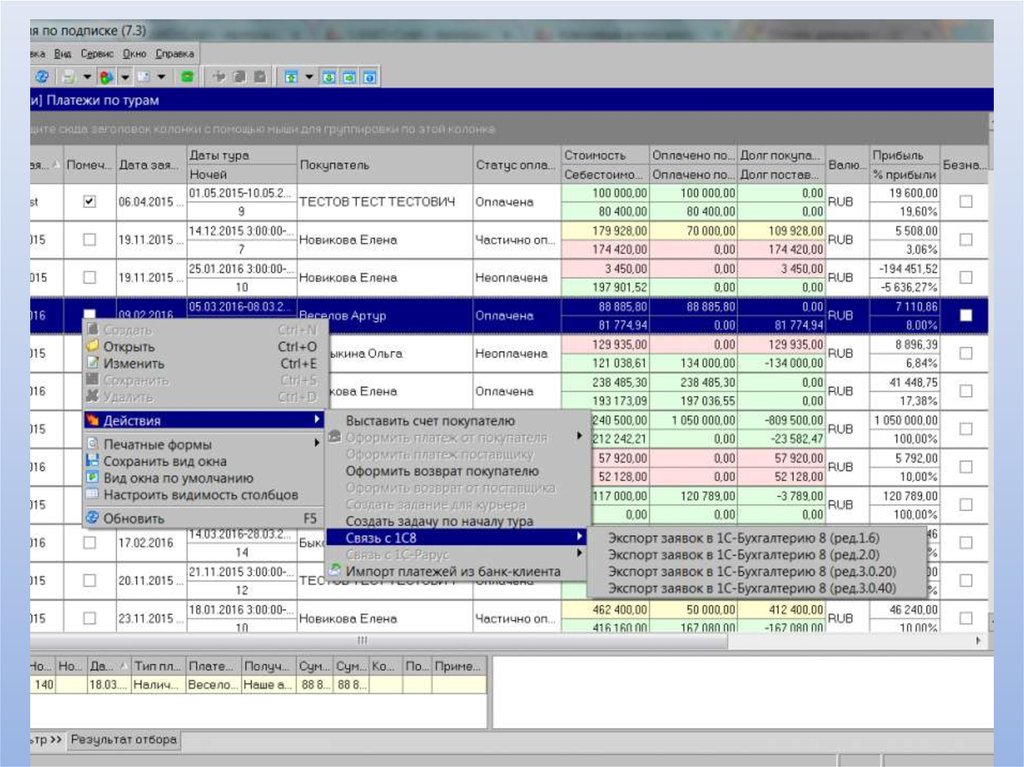Toggle Безна. checkbox in the Веселов Артур row
1024x767 pixels.
(x=966, y=316)
